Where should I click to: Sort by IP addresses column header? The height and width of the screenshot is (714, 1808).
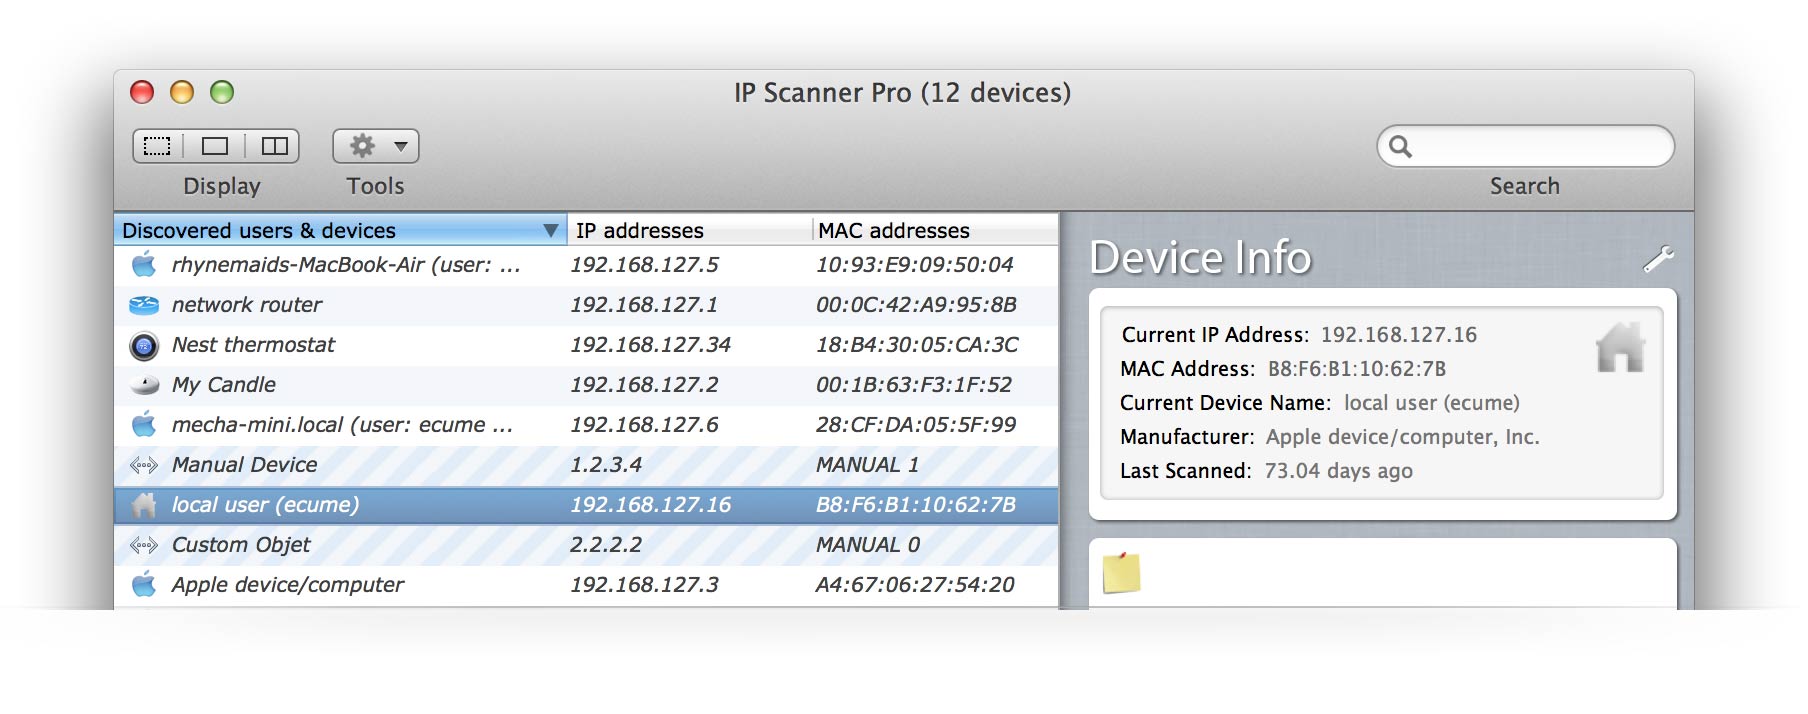tap(689, 230)
